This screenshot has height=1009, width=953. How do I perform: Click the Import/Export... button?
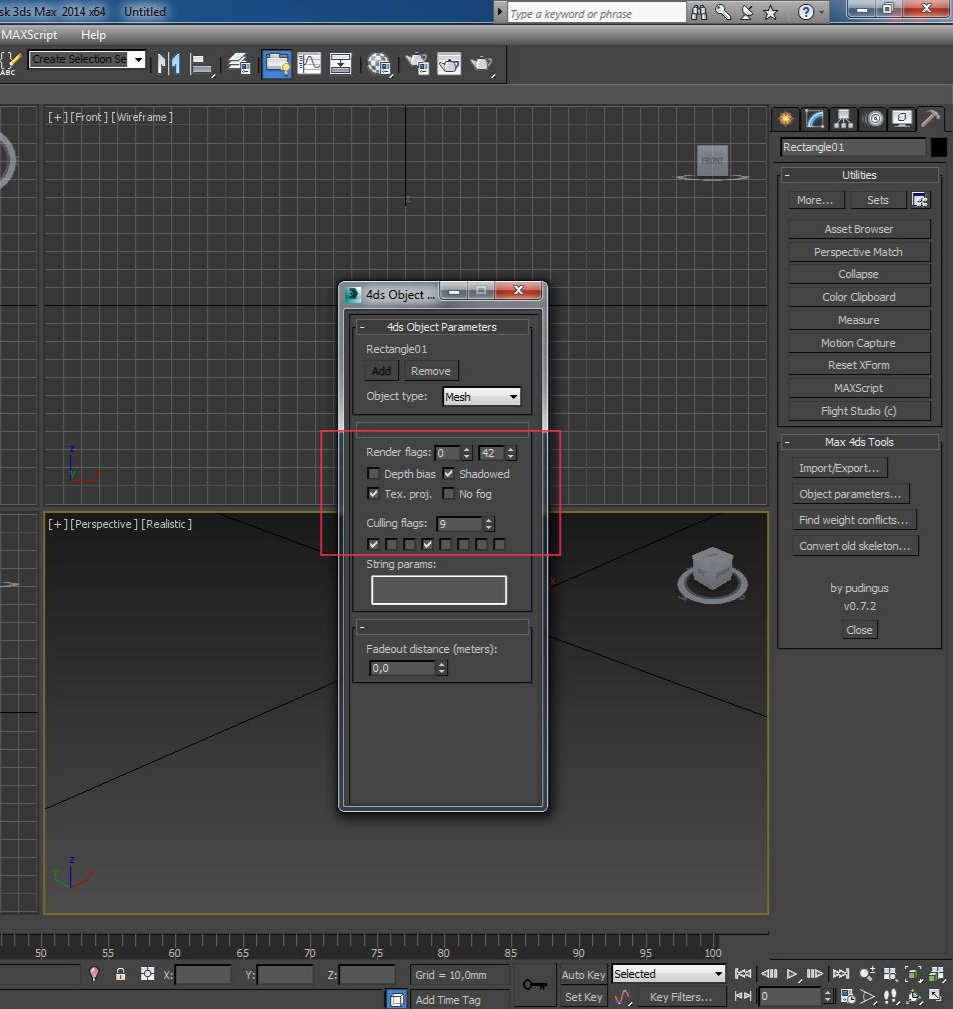click(x=838, y=468)
